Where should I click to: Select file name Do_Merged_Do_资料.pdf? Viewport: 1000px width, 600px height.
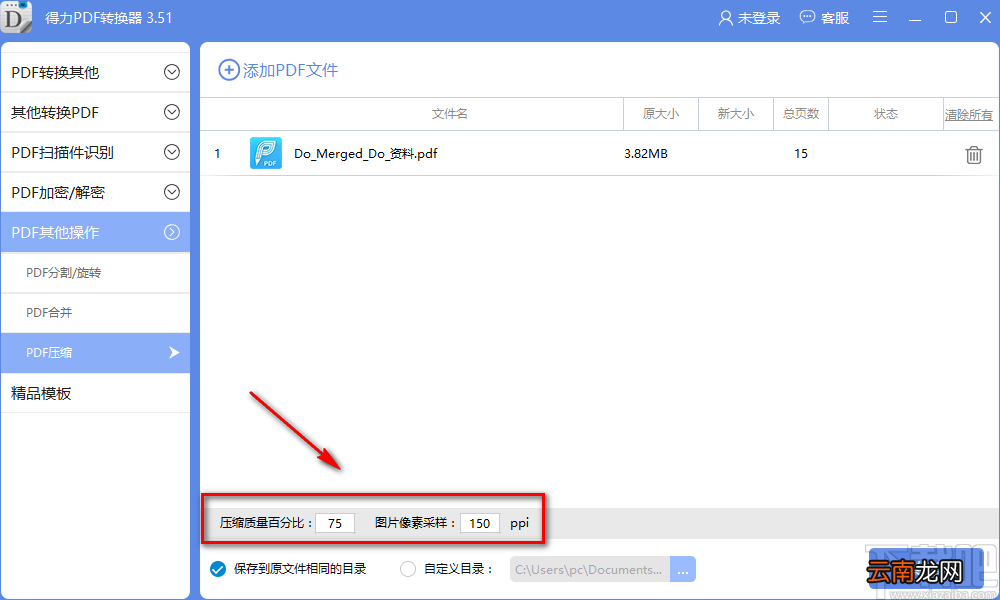[x=365, y=154]
